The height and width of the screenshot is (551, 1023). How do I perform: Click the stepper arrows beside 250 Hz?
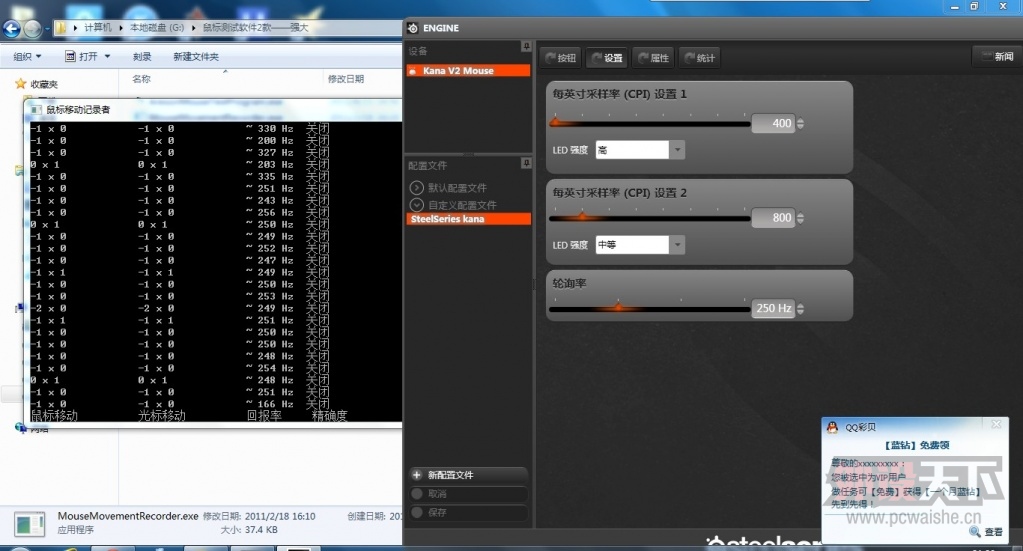pyautogui.click(x=801, y=308)
